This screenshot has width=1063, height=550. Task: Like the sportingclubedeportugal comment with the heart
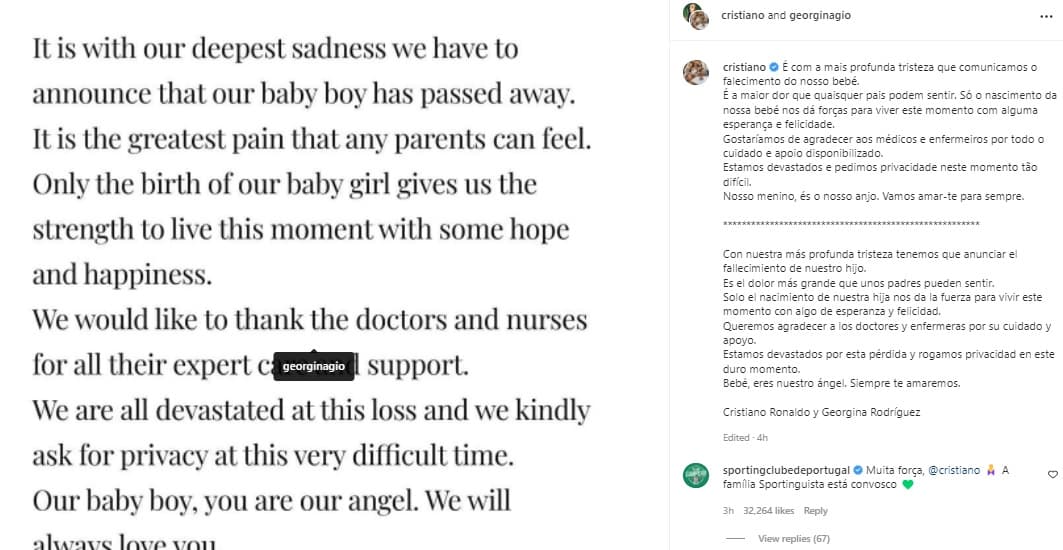[1052, 474]
